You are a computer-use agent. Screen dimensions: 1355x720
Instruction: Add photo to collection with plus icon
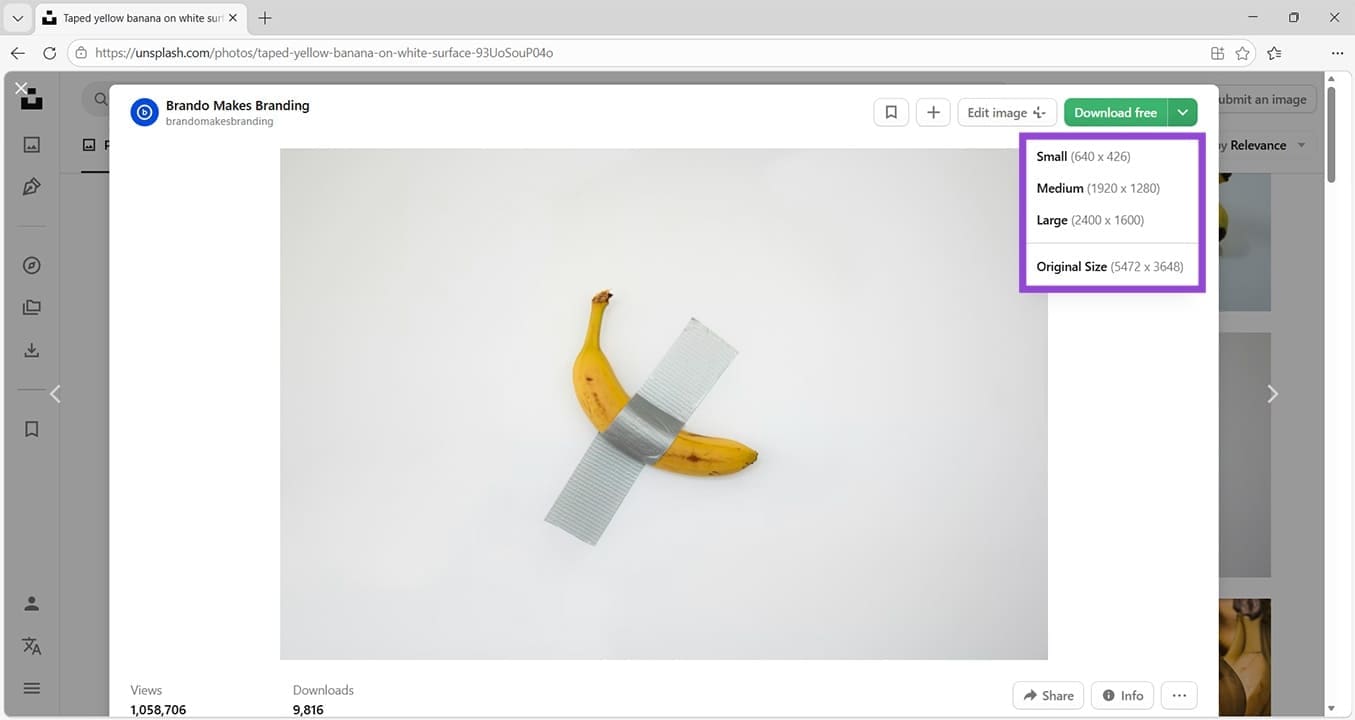pos(933,113)
